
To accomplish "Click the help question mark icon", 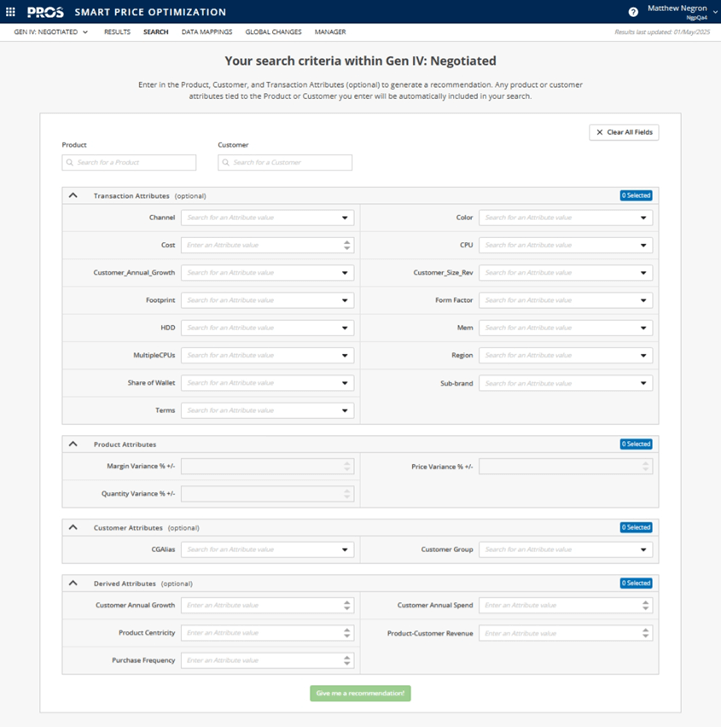I will 633,12.
